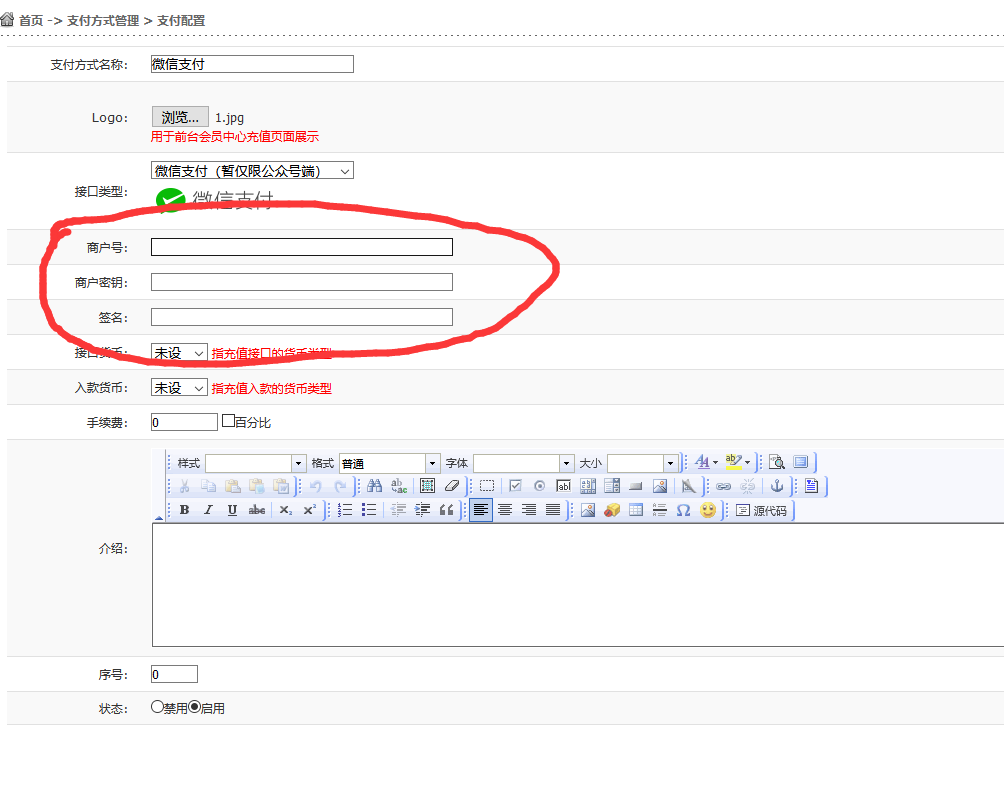Viewport: 1004px width, 787px height.
Task: Click the 支付方式名称 input field
Action: 252,64
